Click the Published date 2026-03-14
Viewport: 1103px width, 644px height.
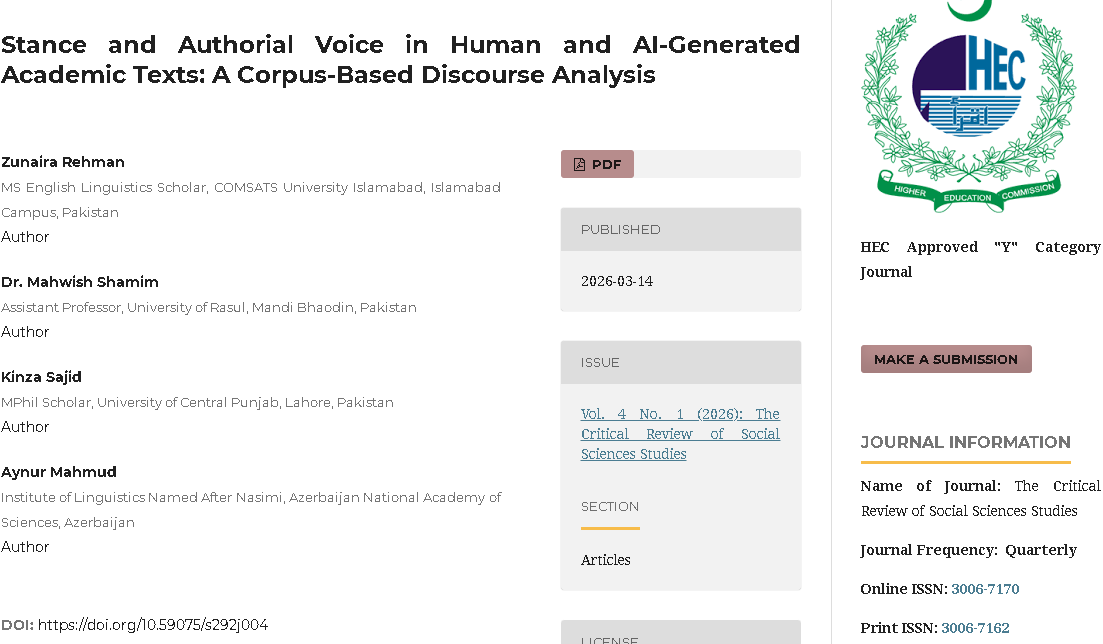tap(617, 282)
